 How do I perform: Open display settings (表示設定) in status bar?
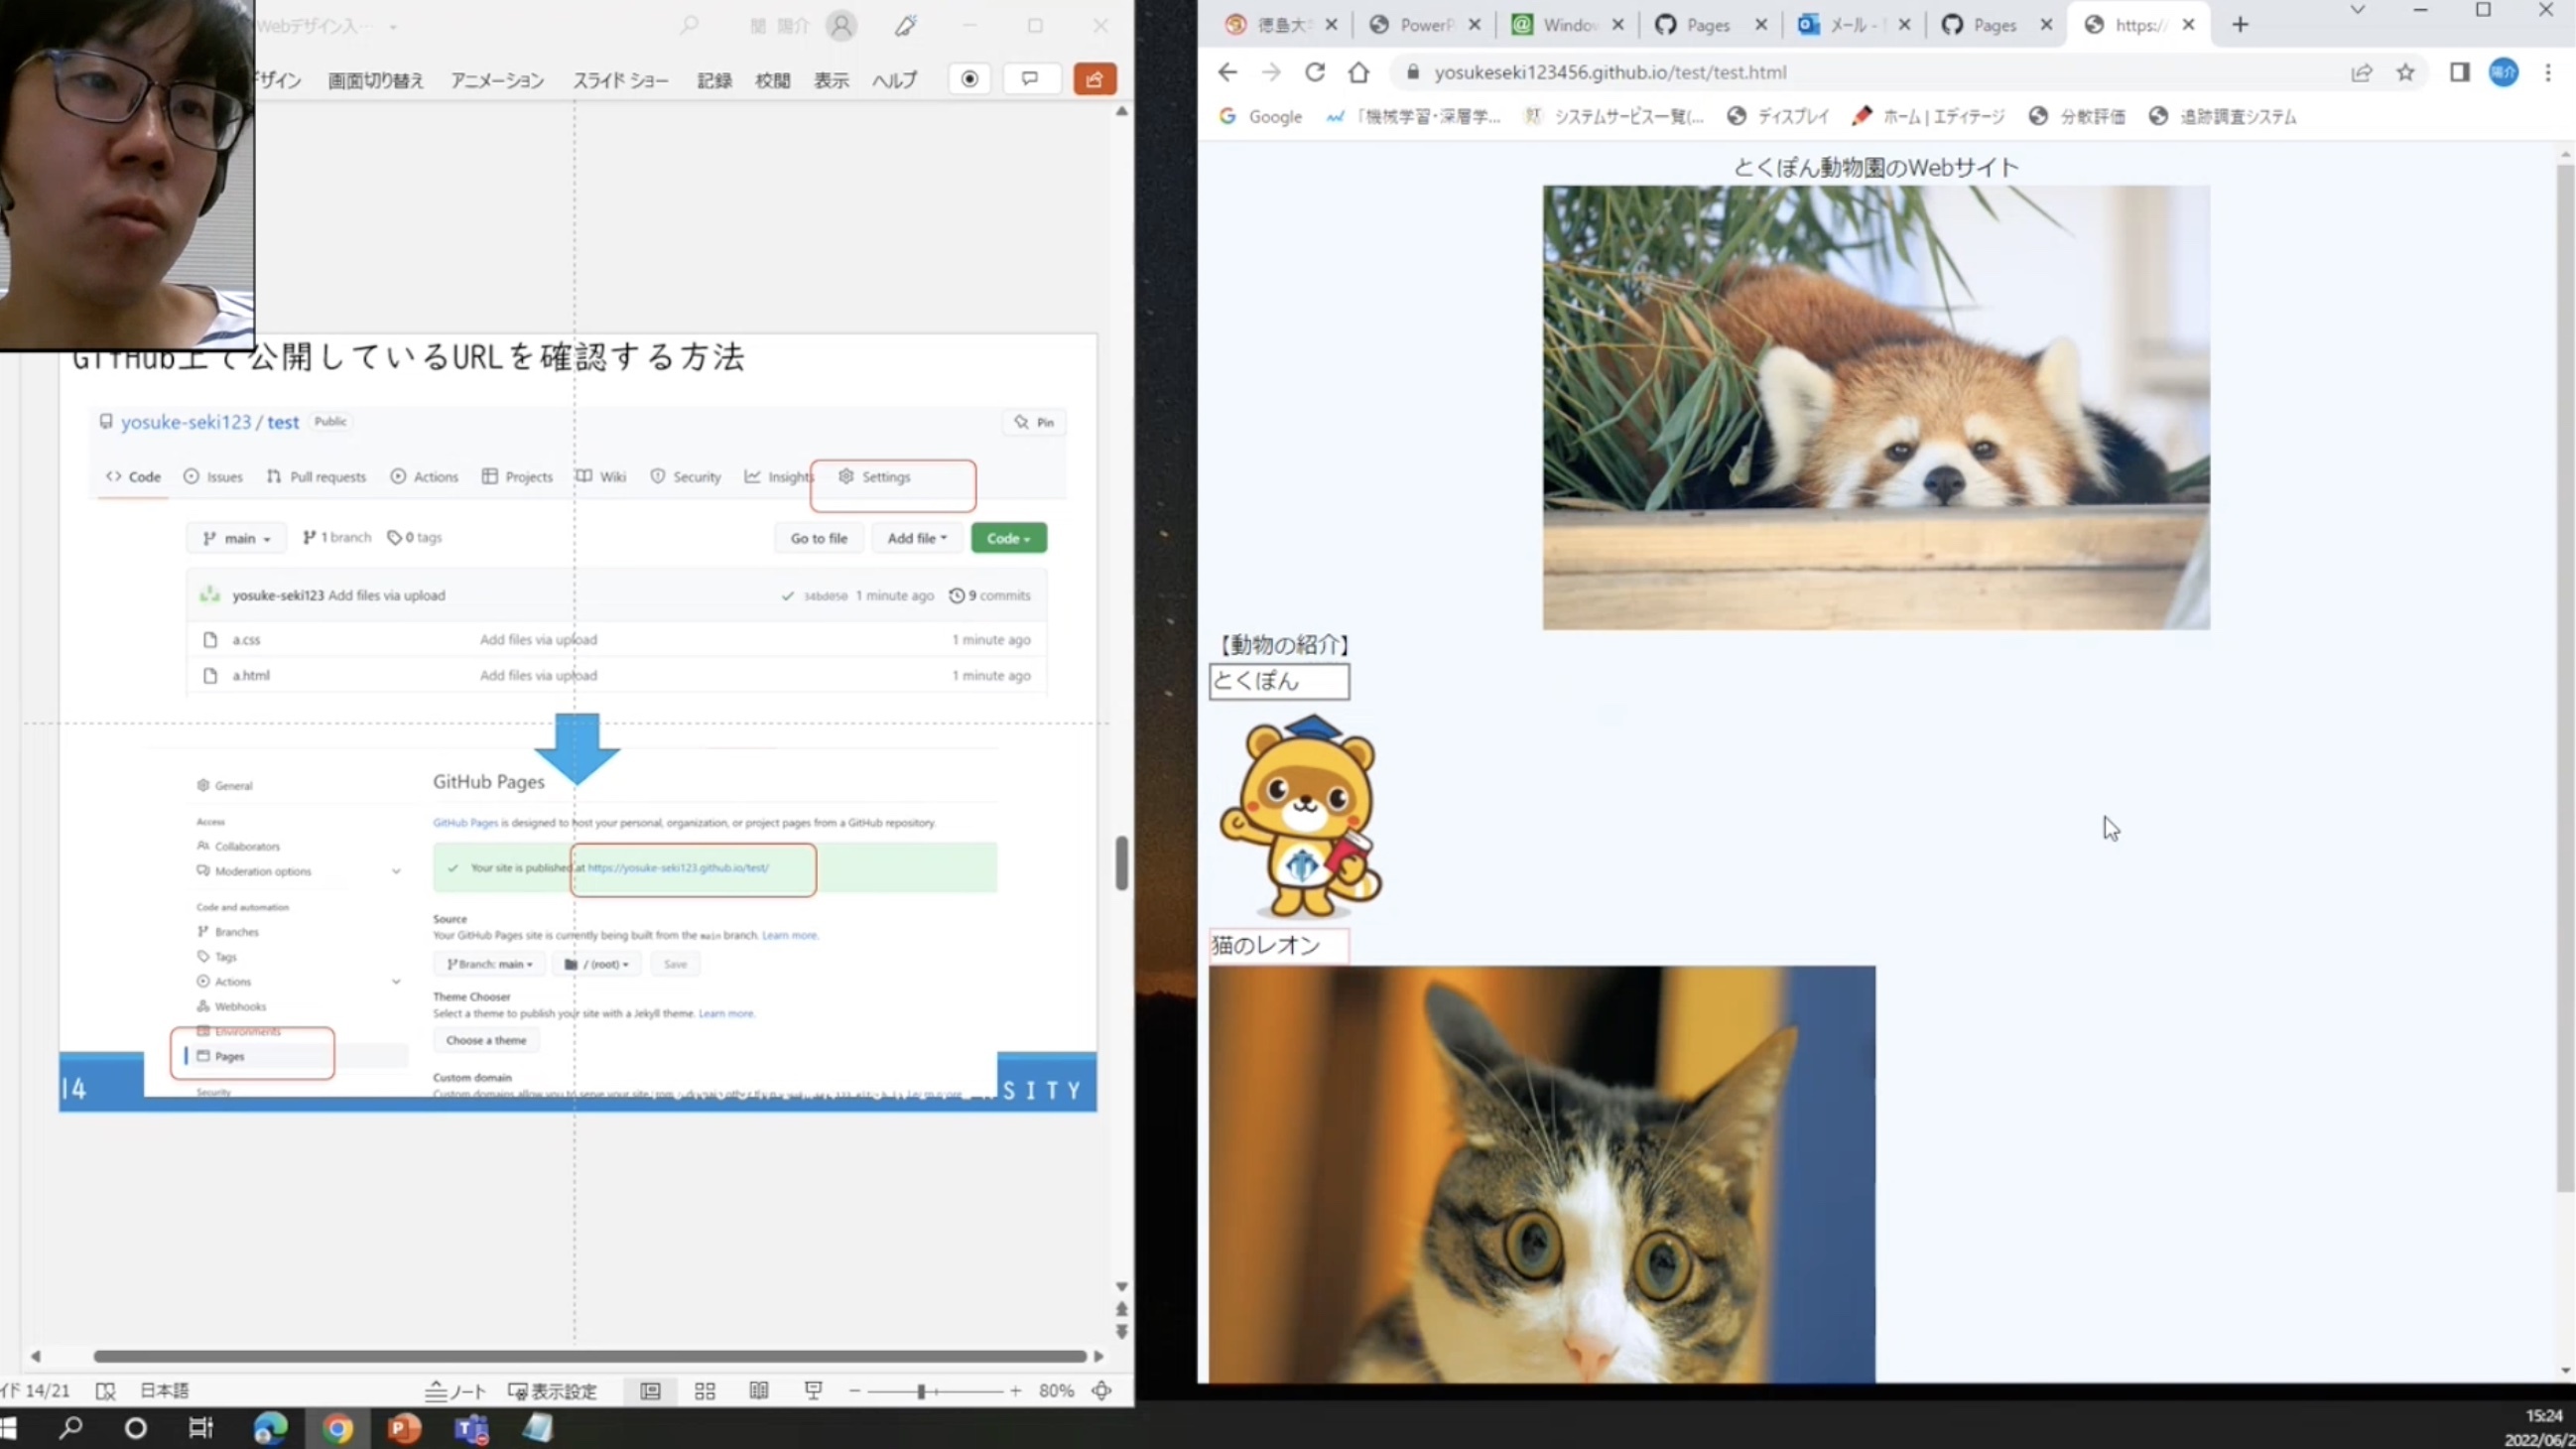click(553, 1391)
